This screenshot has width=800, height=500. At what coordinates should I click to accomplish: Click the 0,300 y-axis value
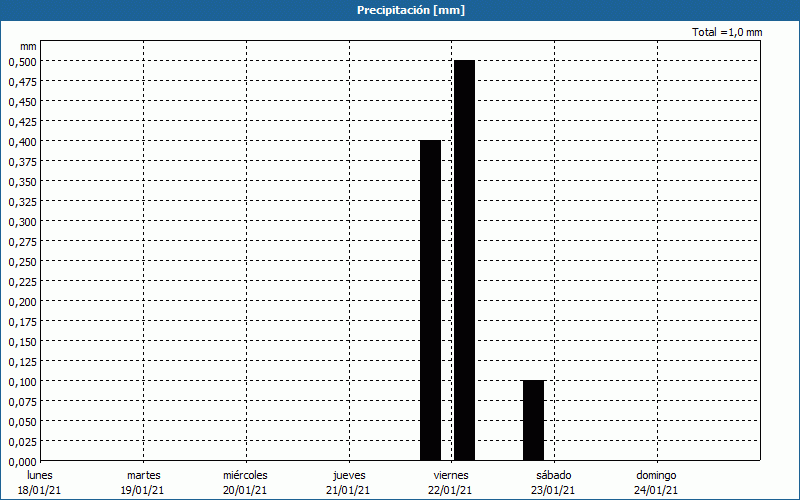pos(23,221)
